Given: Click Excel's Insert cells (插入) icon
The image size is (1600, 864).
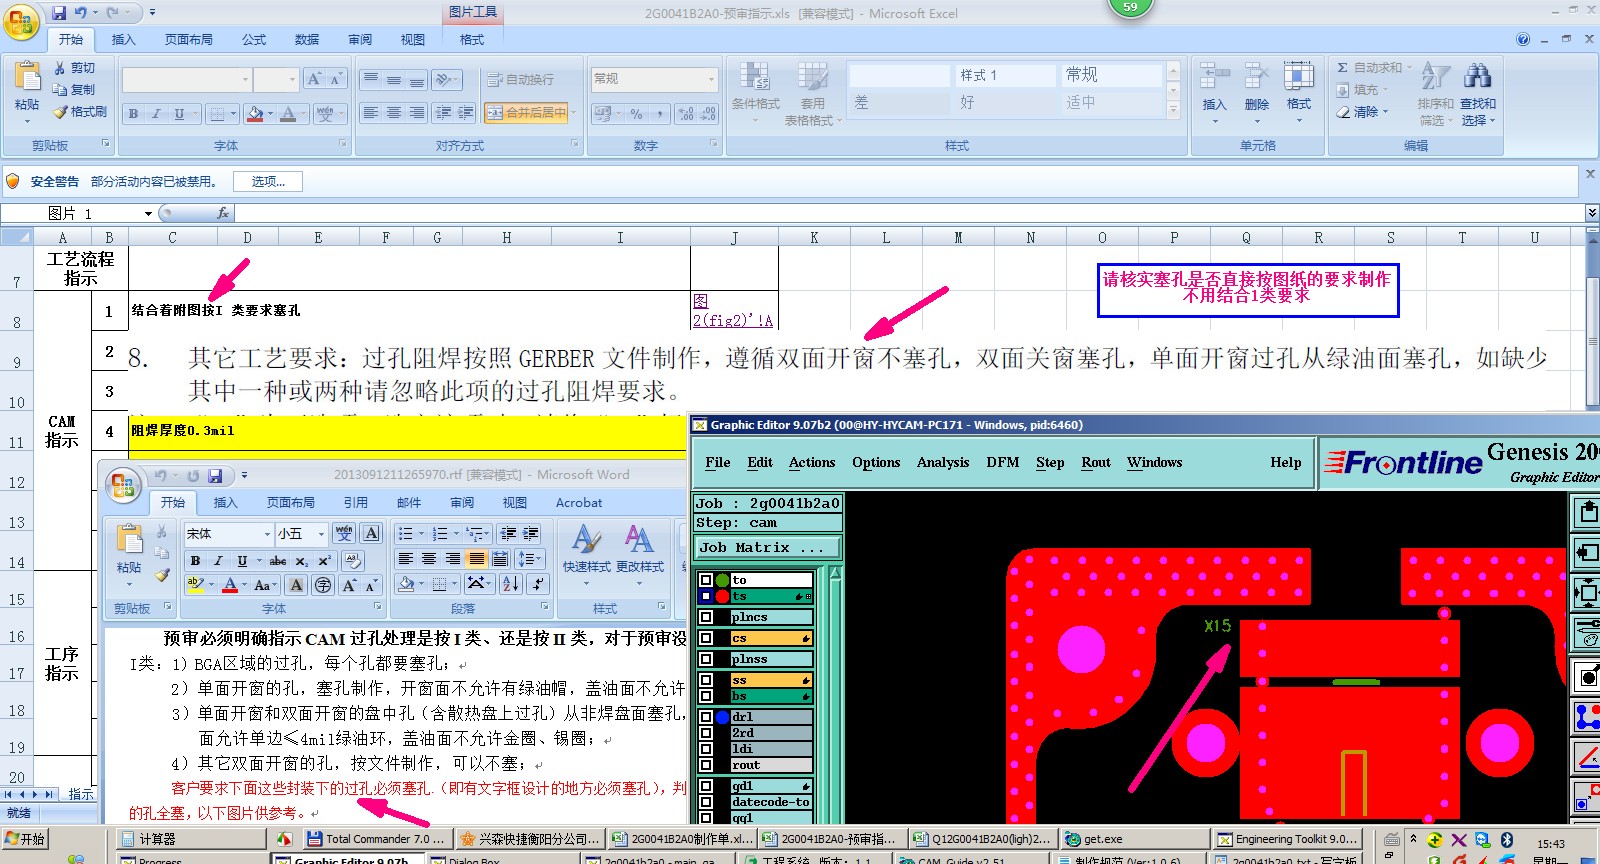Looking at the screenshot, I should pos(1214,76).
